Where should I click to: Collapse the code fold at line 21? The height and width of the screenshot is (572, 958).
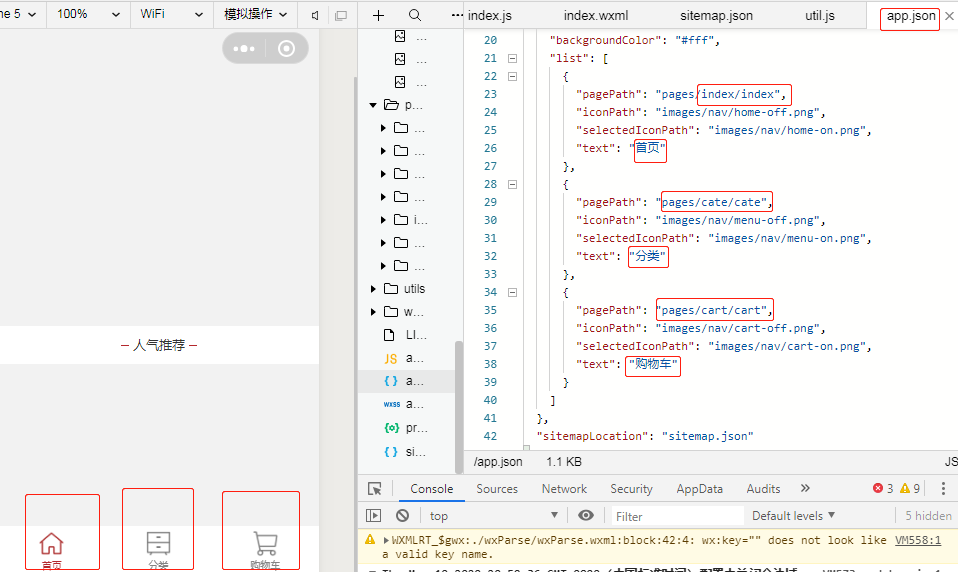point(513,59)
